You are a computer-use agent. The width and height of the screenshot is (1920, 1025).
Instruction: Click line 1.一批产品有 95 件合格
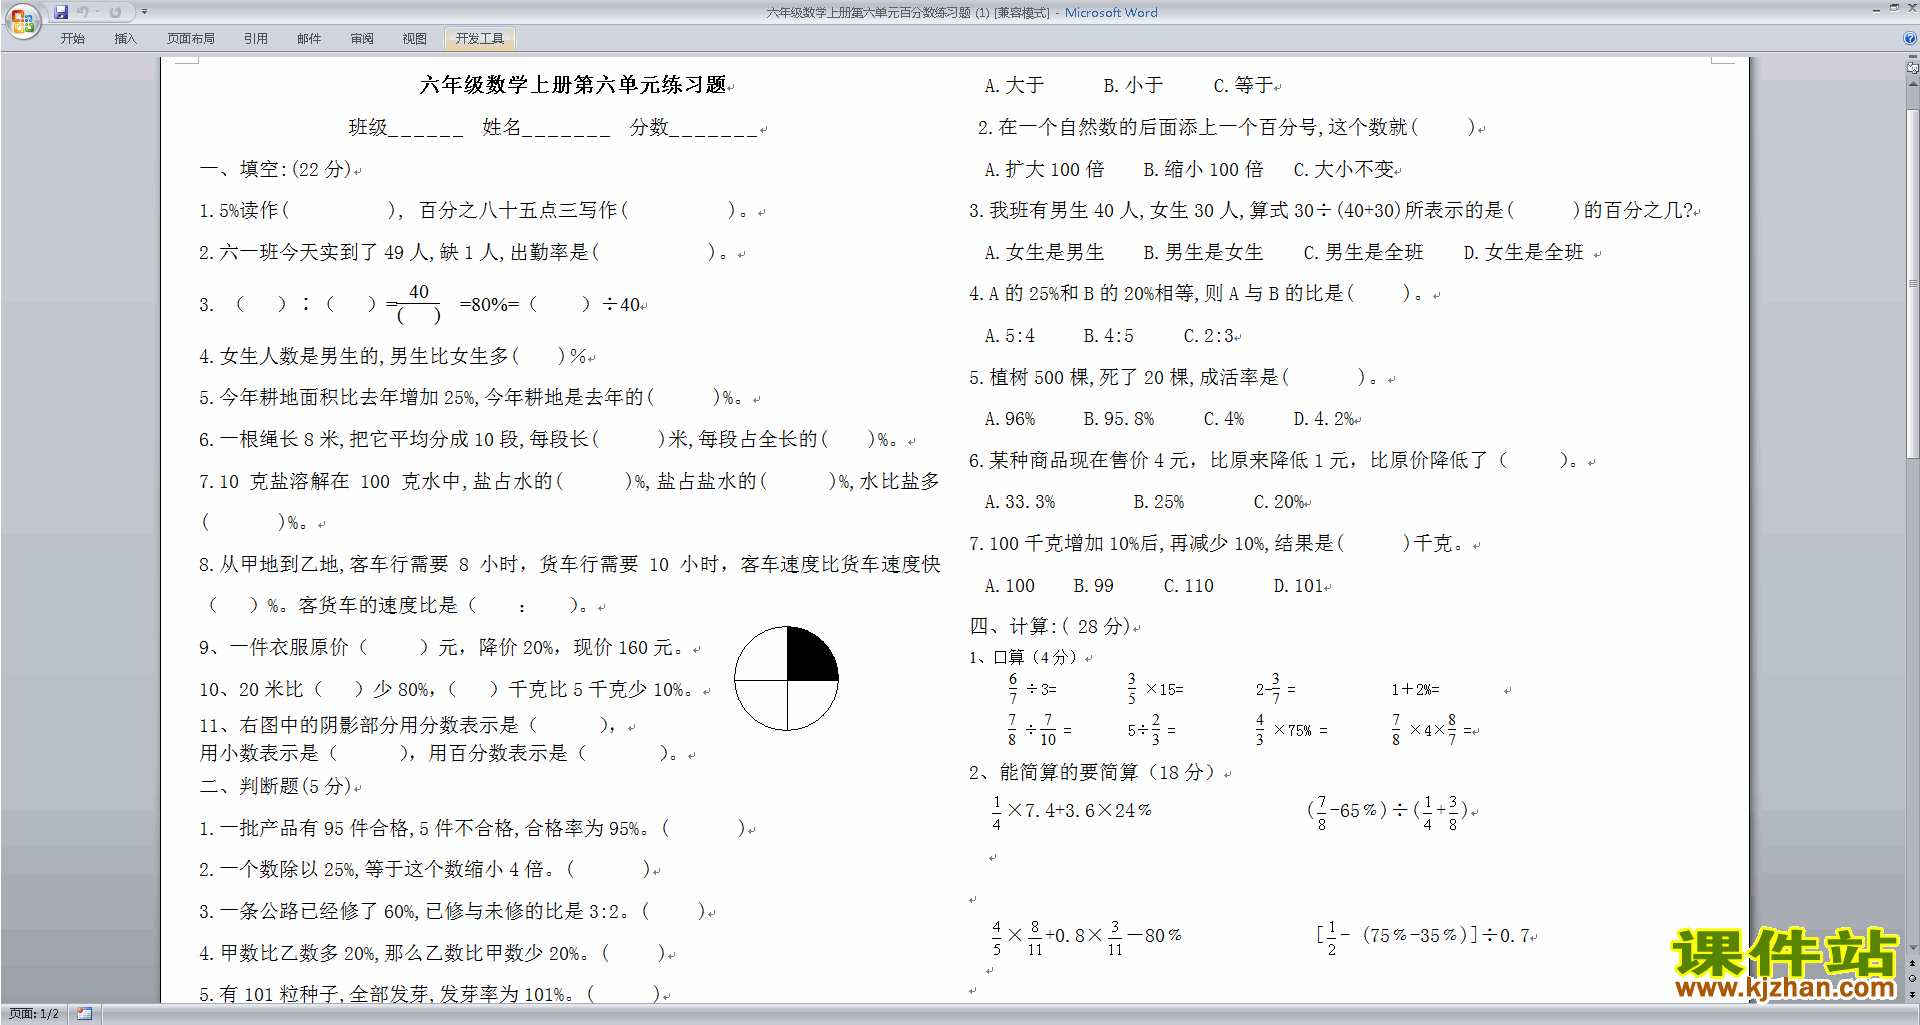click(x=471, y=828)
